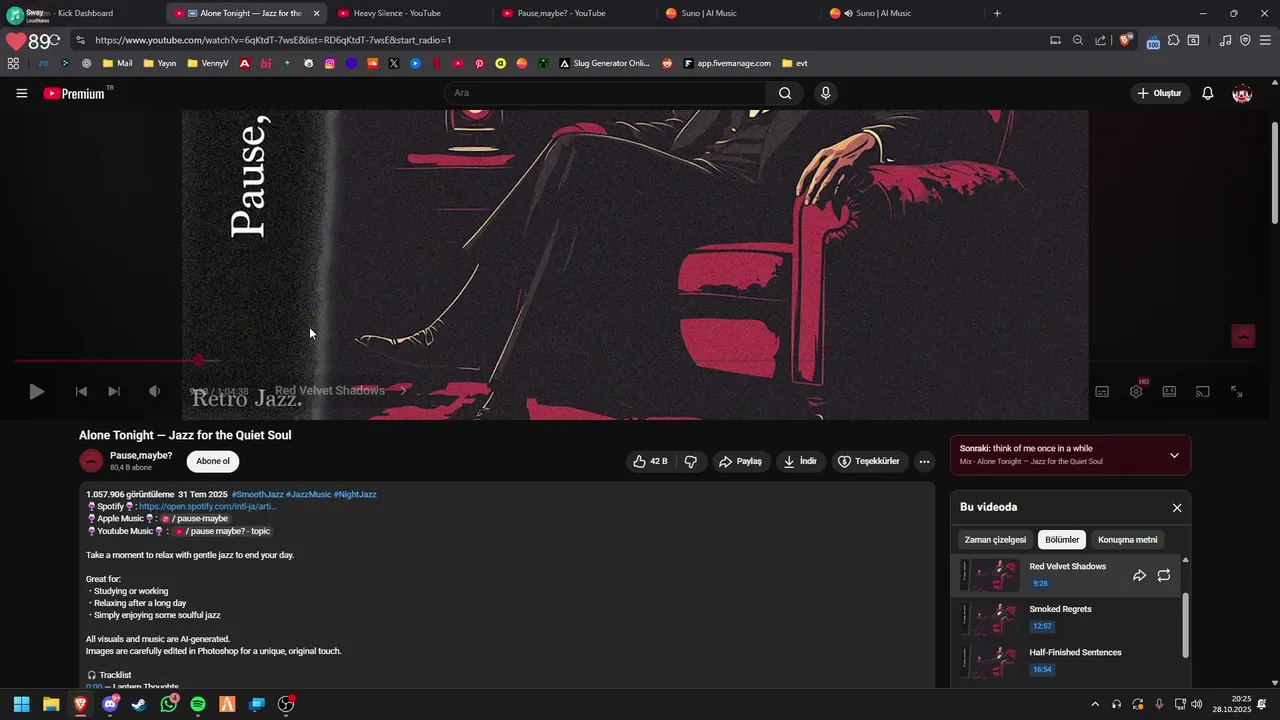
Task: Click the 9:28 chapter timestamp
Action: coord(1040,584)
